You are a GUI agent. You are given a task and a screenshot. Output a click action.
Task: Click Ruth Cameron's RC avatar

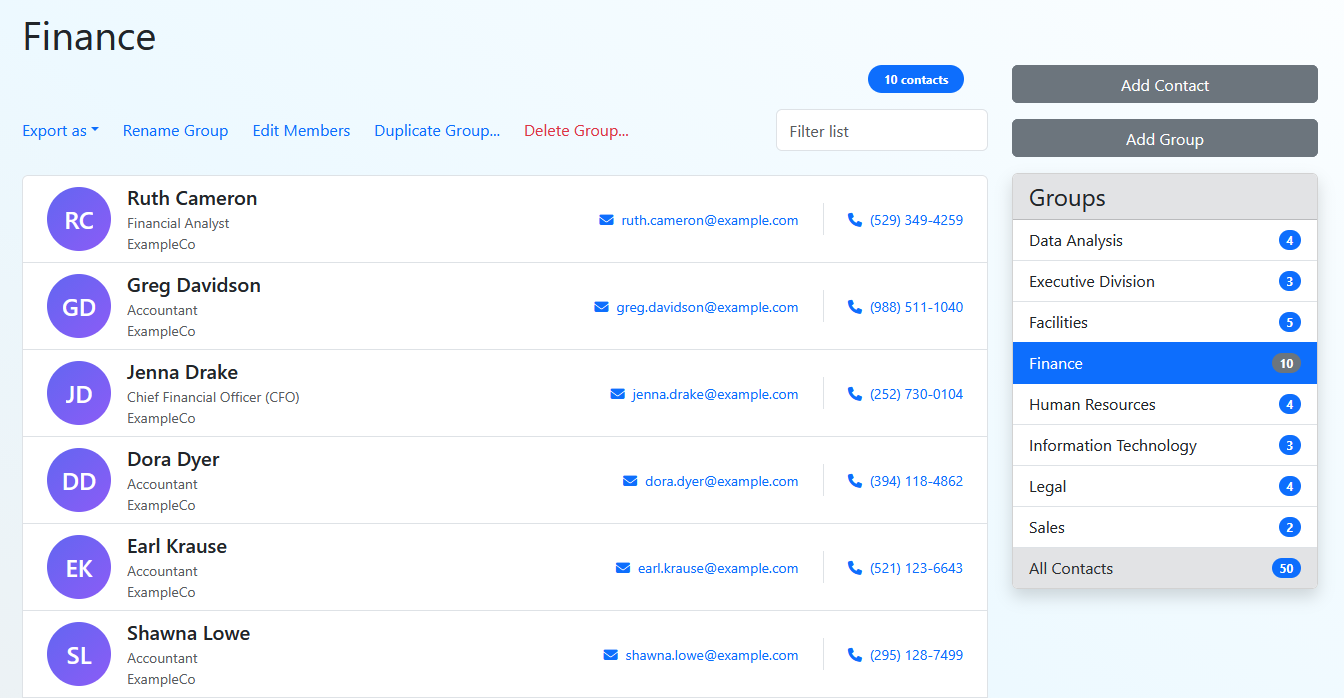[x=79, y=219]
